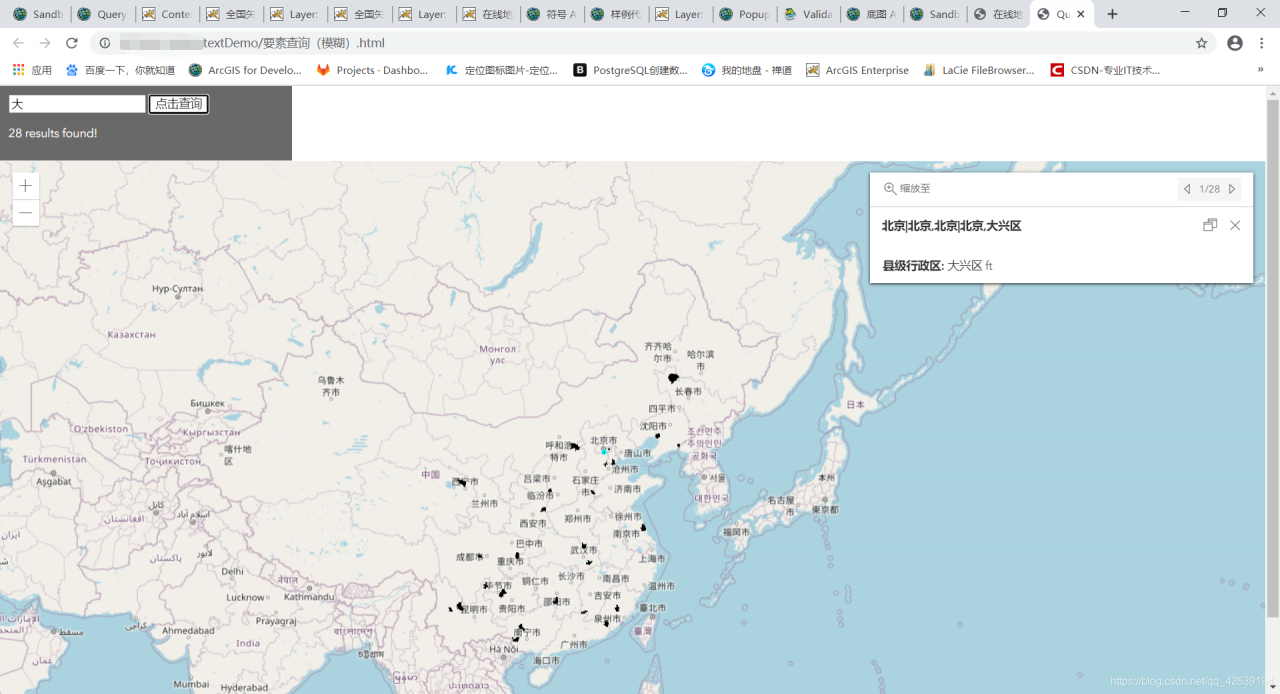The width and height of the screenshot is (1280, 694).
Task: Open ArcGIS Enterprise bookmark
Action: point(857,70)
